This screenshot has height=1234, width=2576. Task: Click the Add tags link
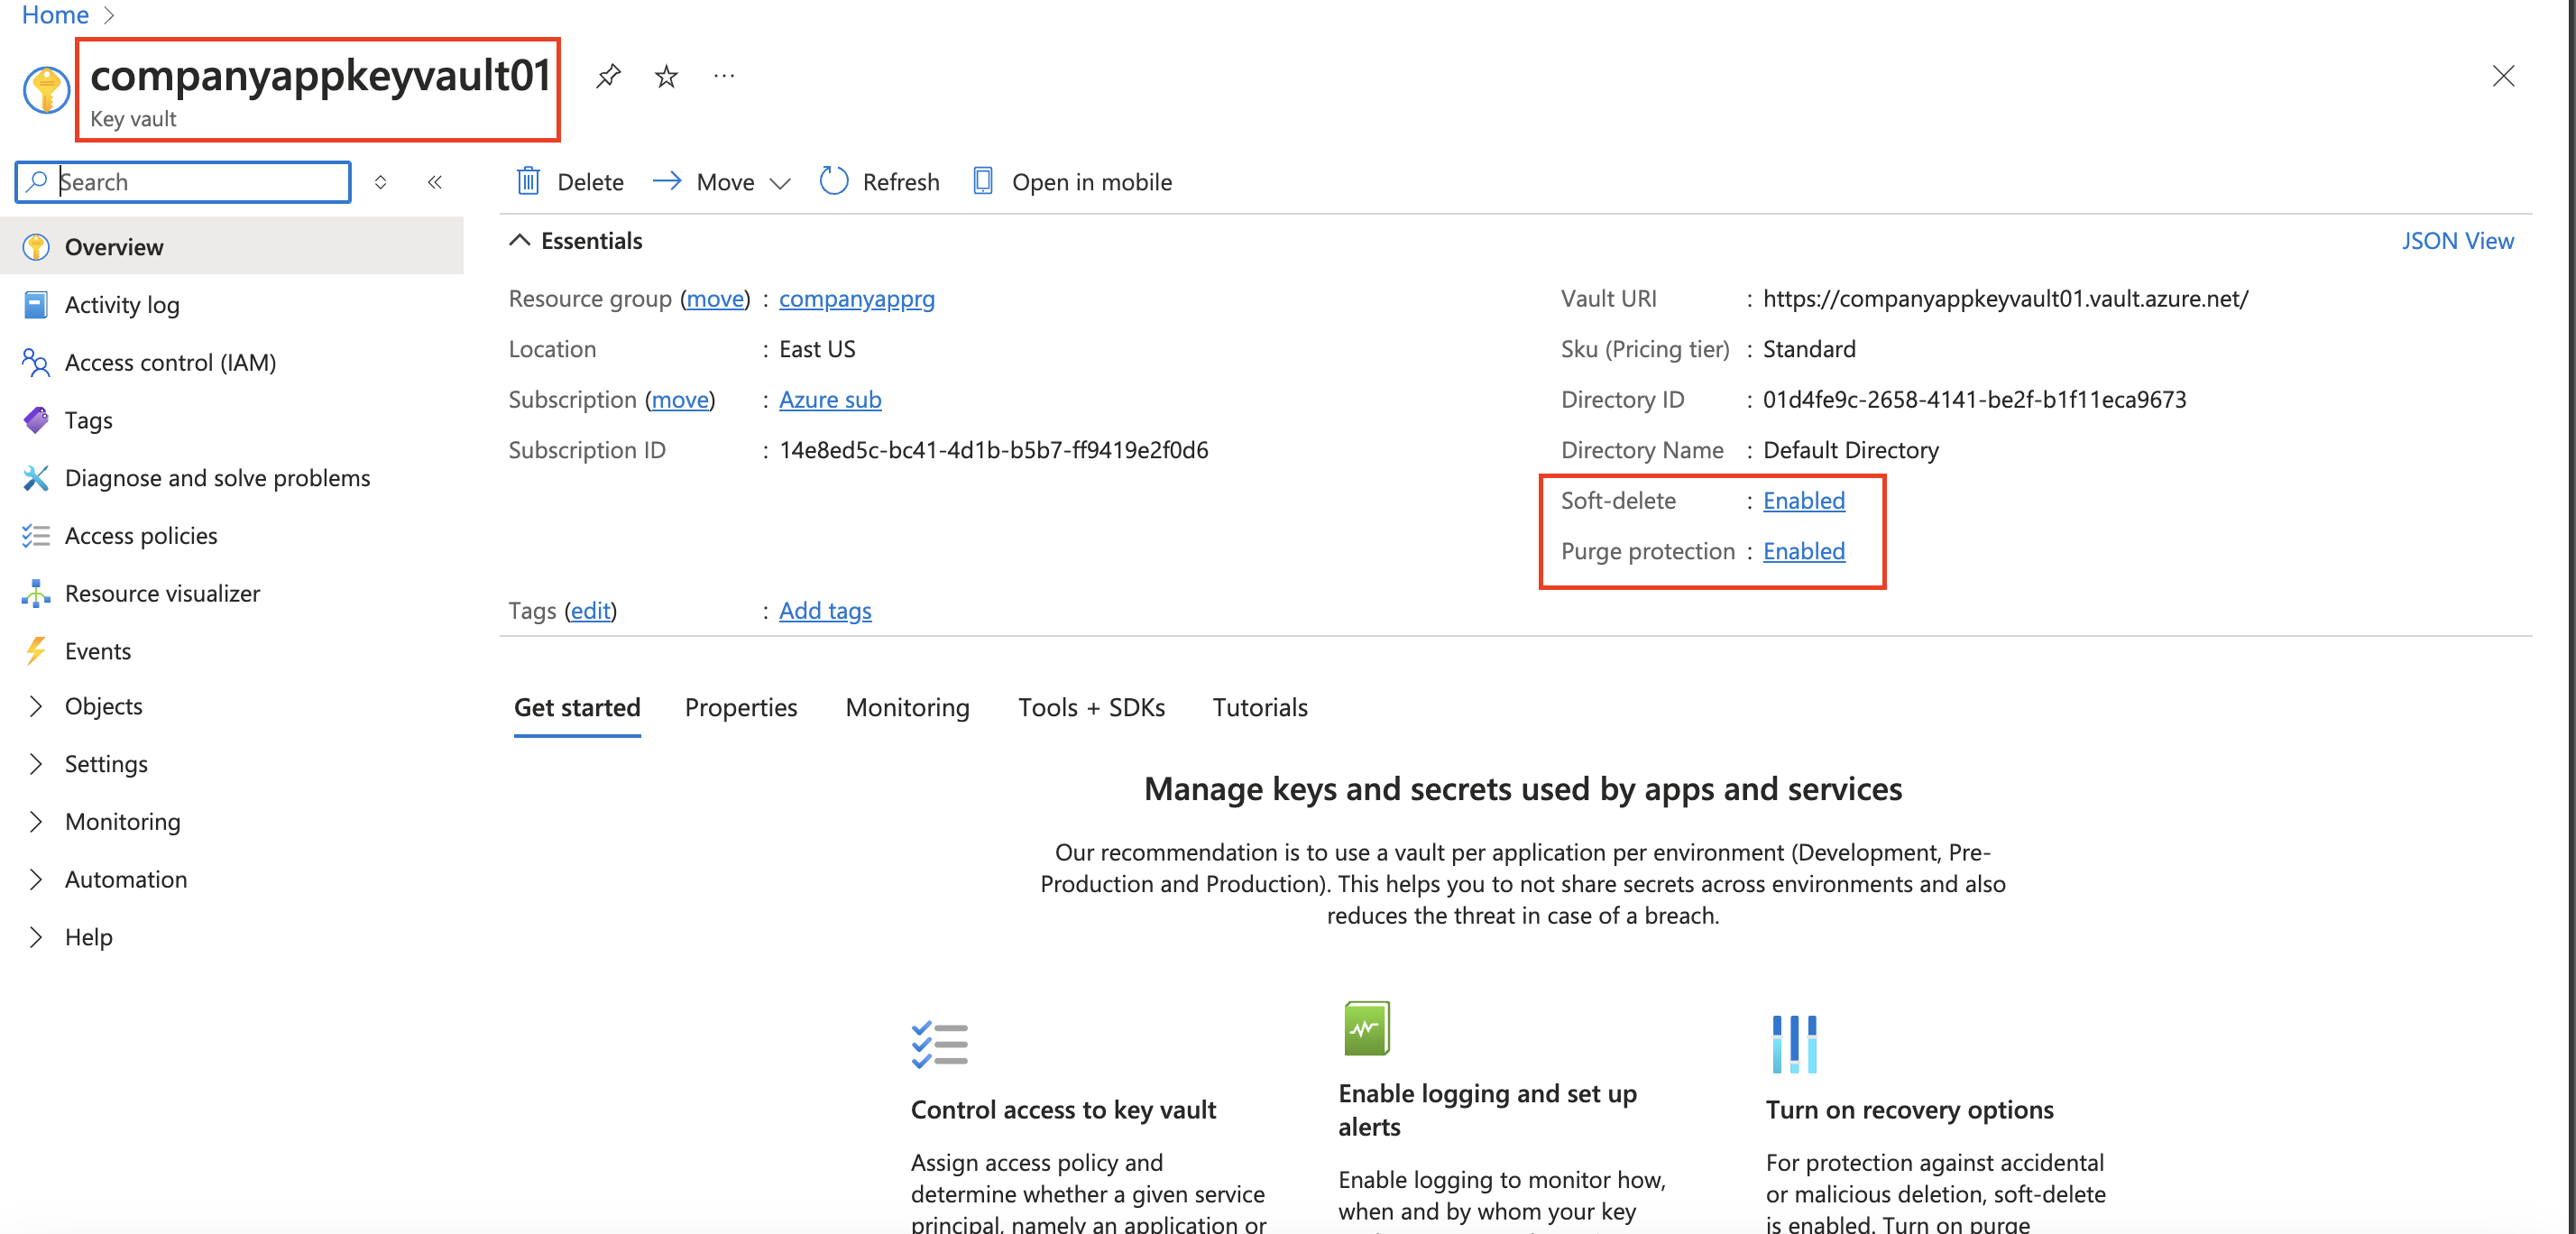[x=825, y=610]
